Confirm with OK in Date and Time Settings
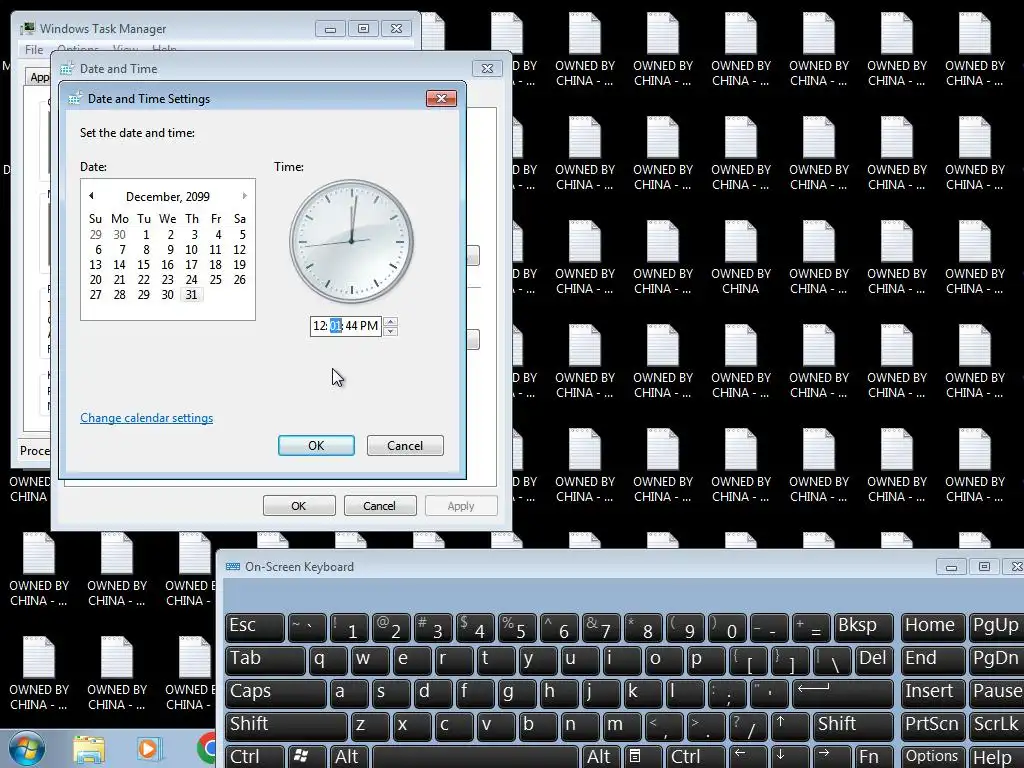 [x=316, y=445]
